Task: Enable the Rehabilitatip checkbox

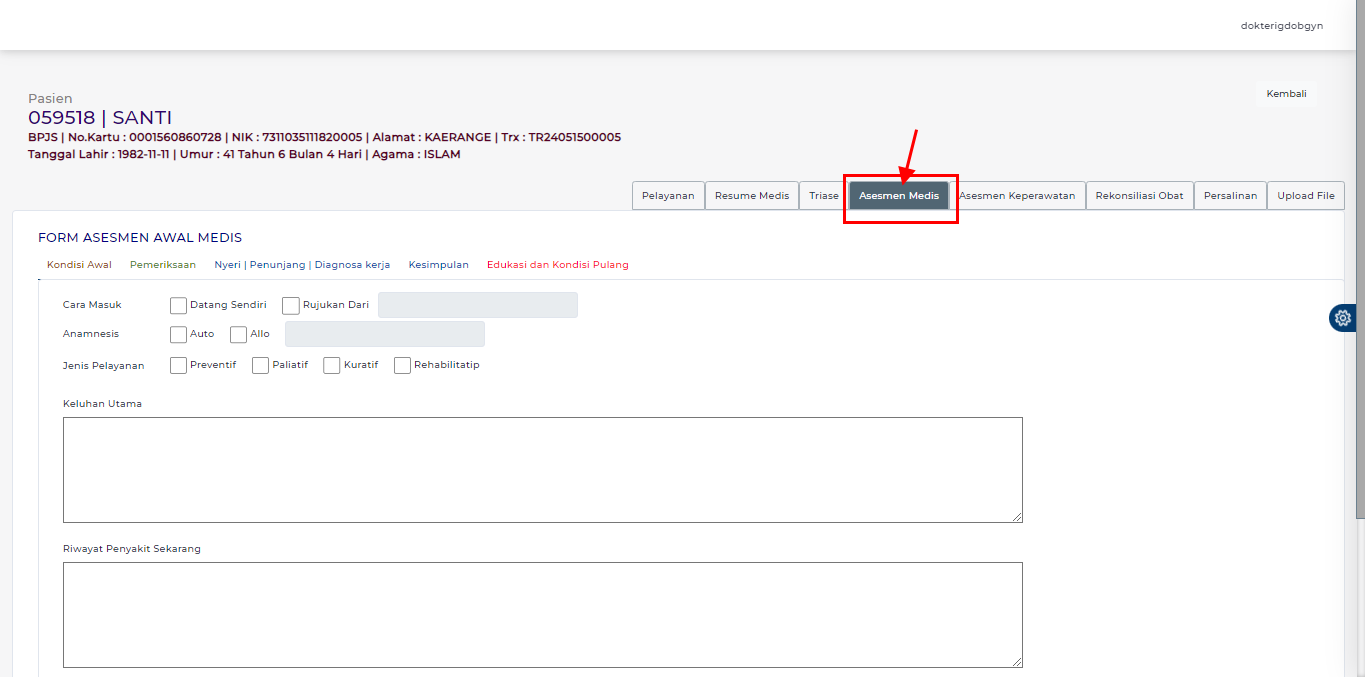Action: tap(402, 365)
